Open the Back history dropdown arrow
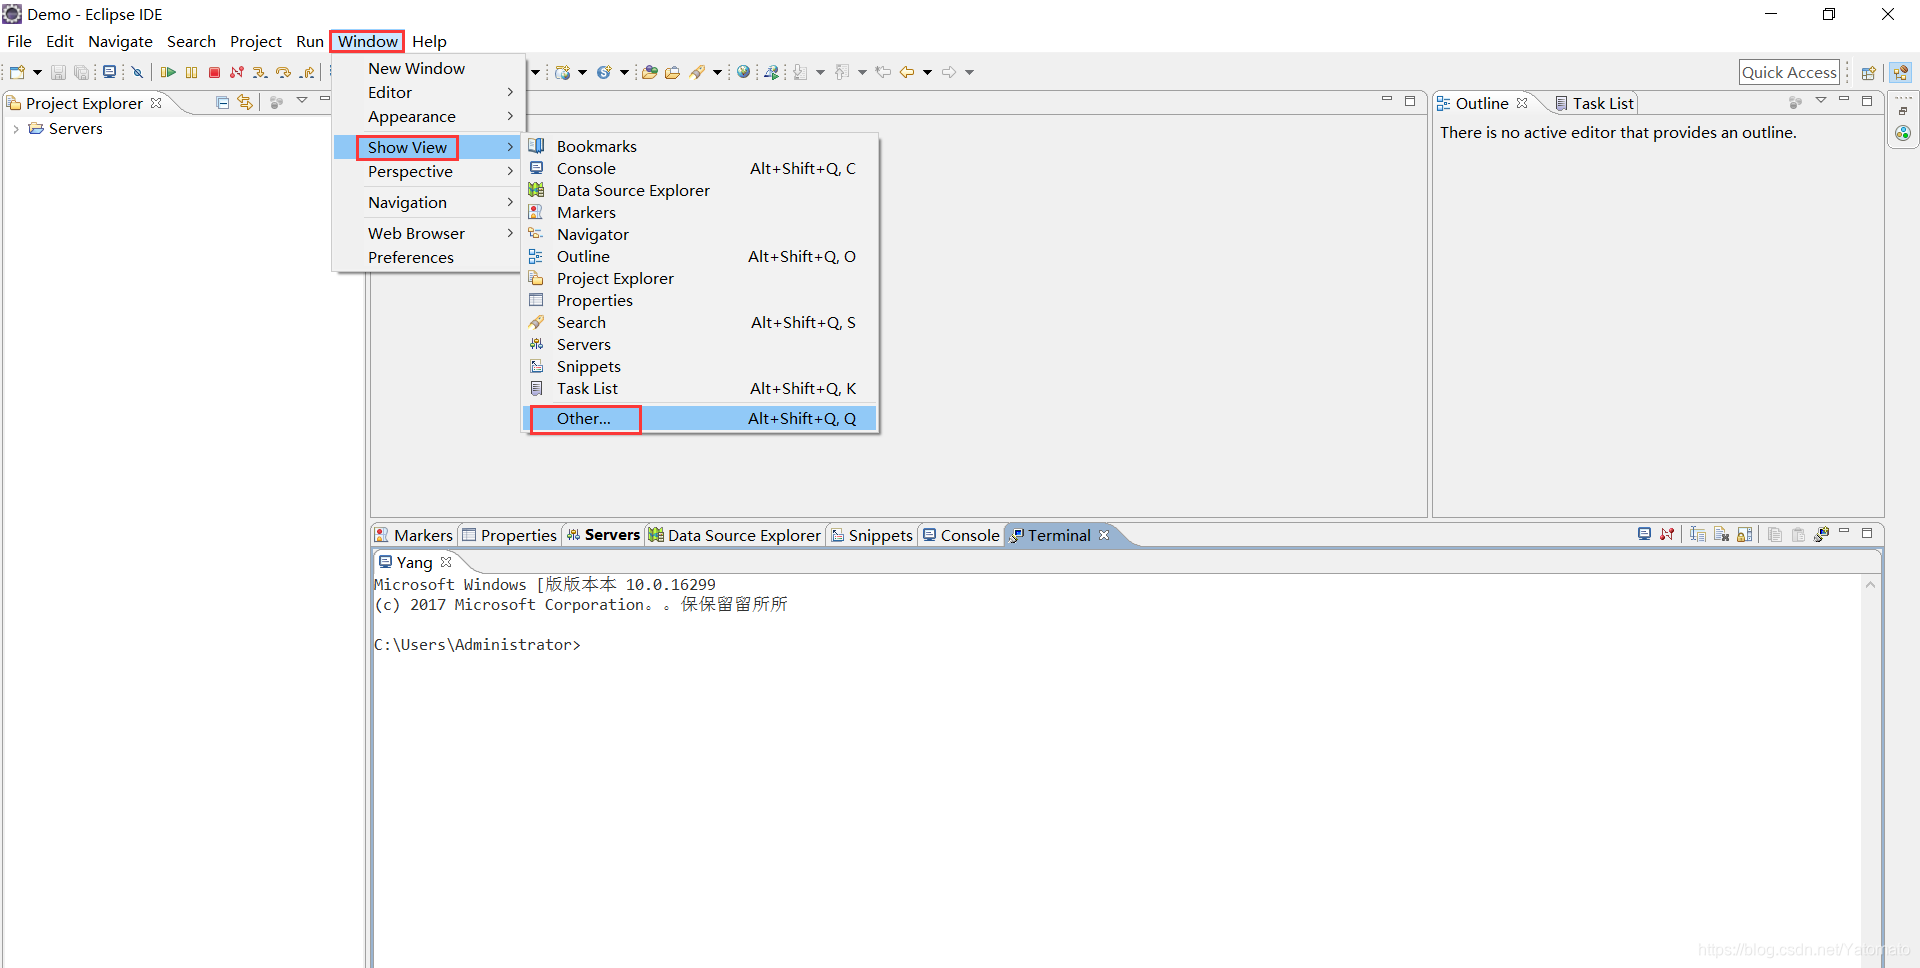The width and height of the screenshot is (1920, 968). [927, 72]
